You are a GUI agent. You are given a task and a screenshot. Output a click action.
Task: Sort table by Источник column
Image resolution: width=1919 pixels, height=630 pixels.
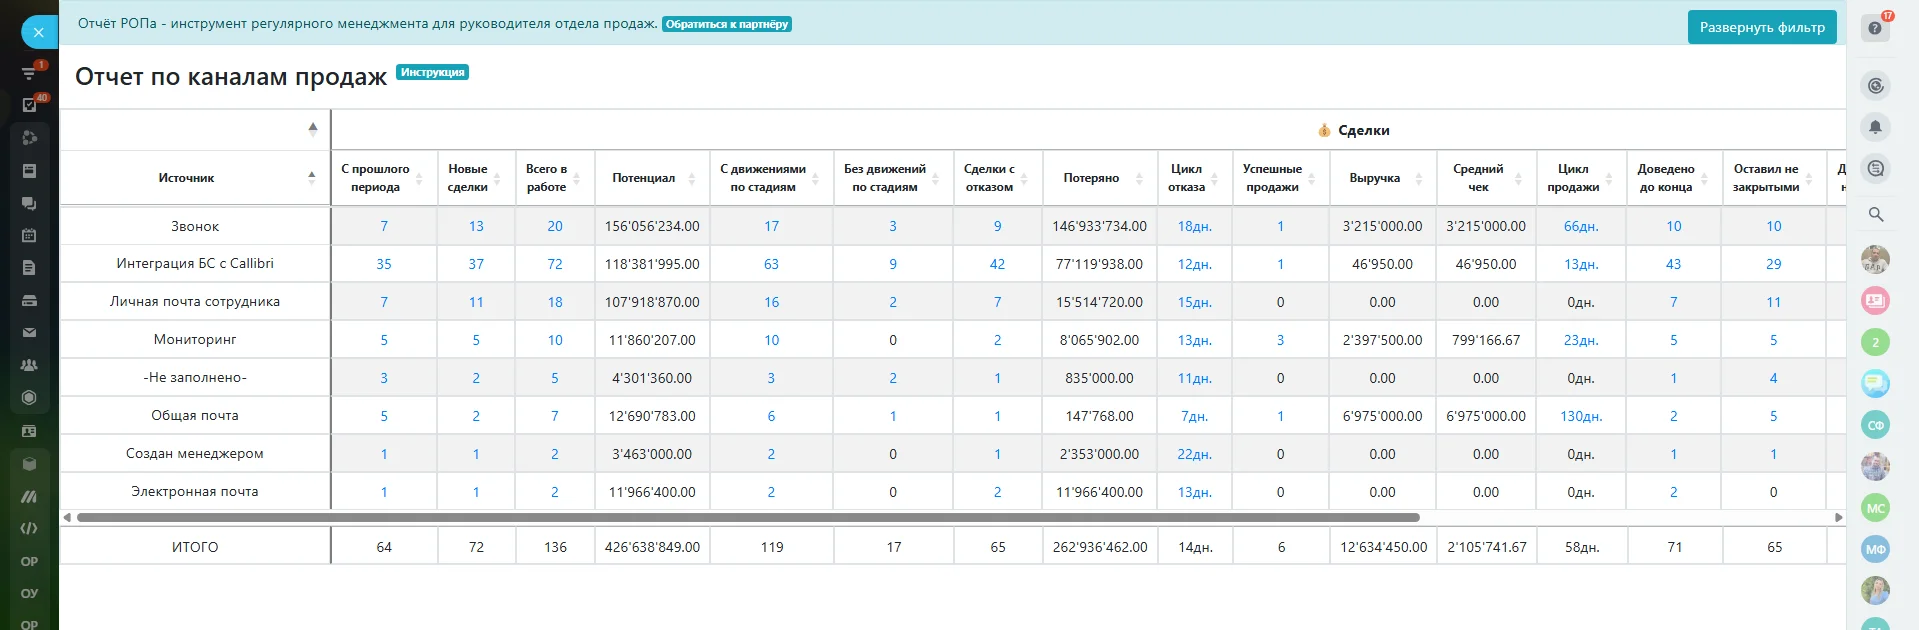click(187, 178)
